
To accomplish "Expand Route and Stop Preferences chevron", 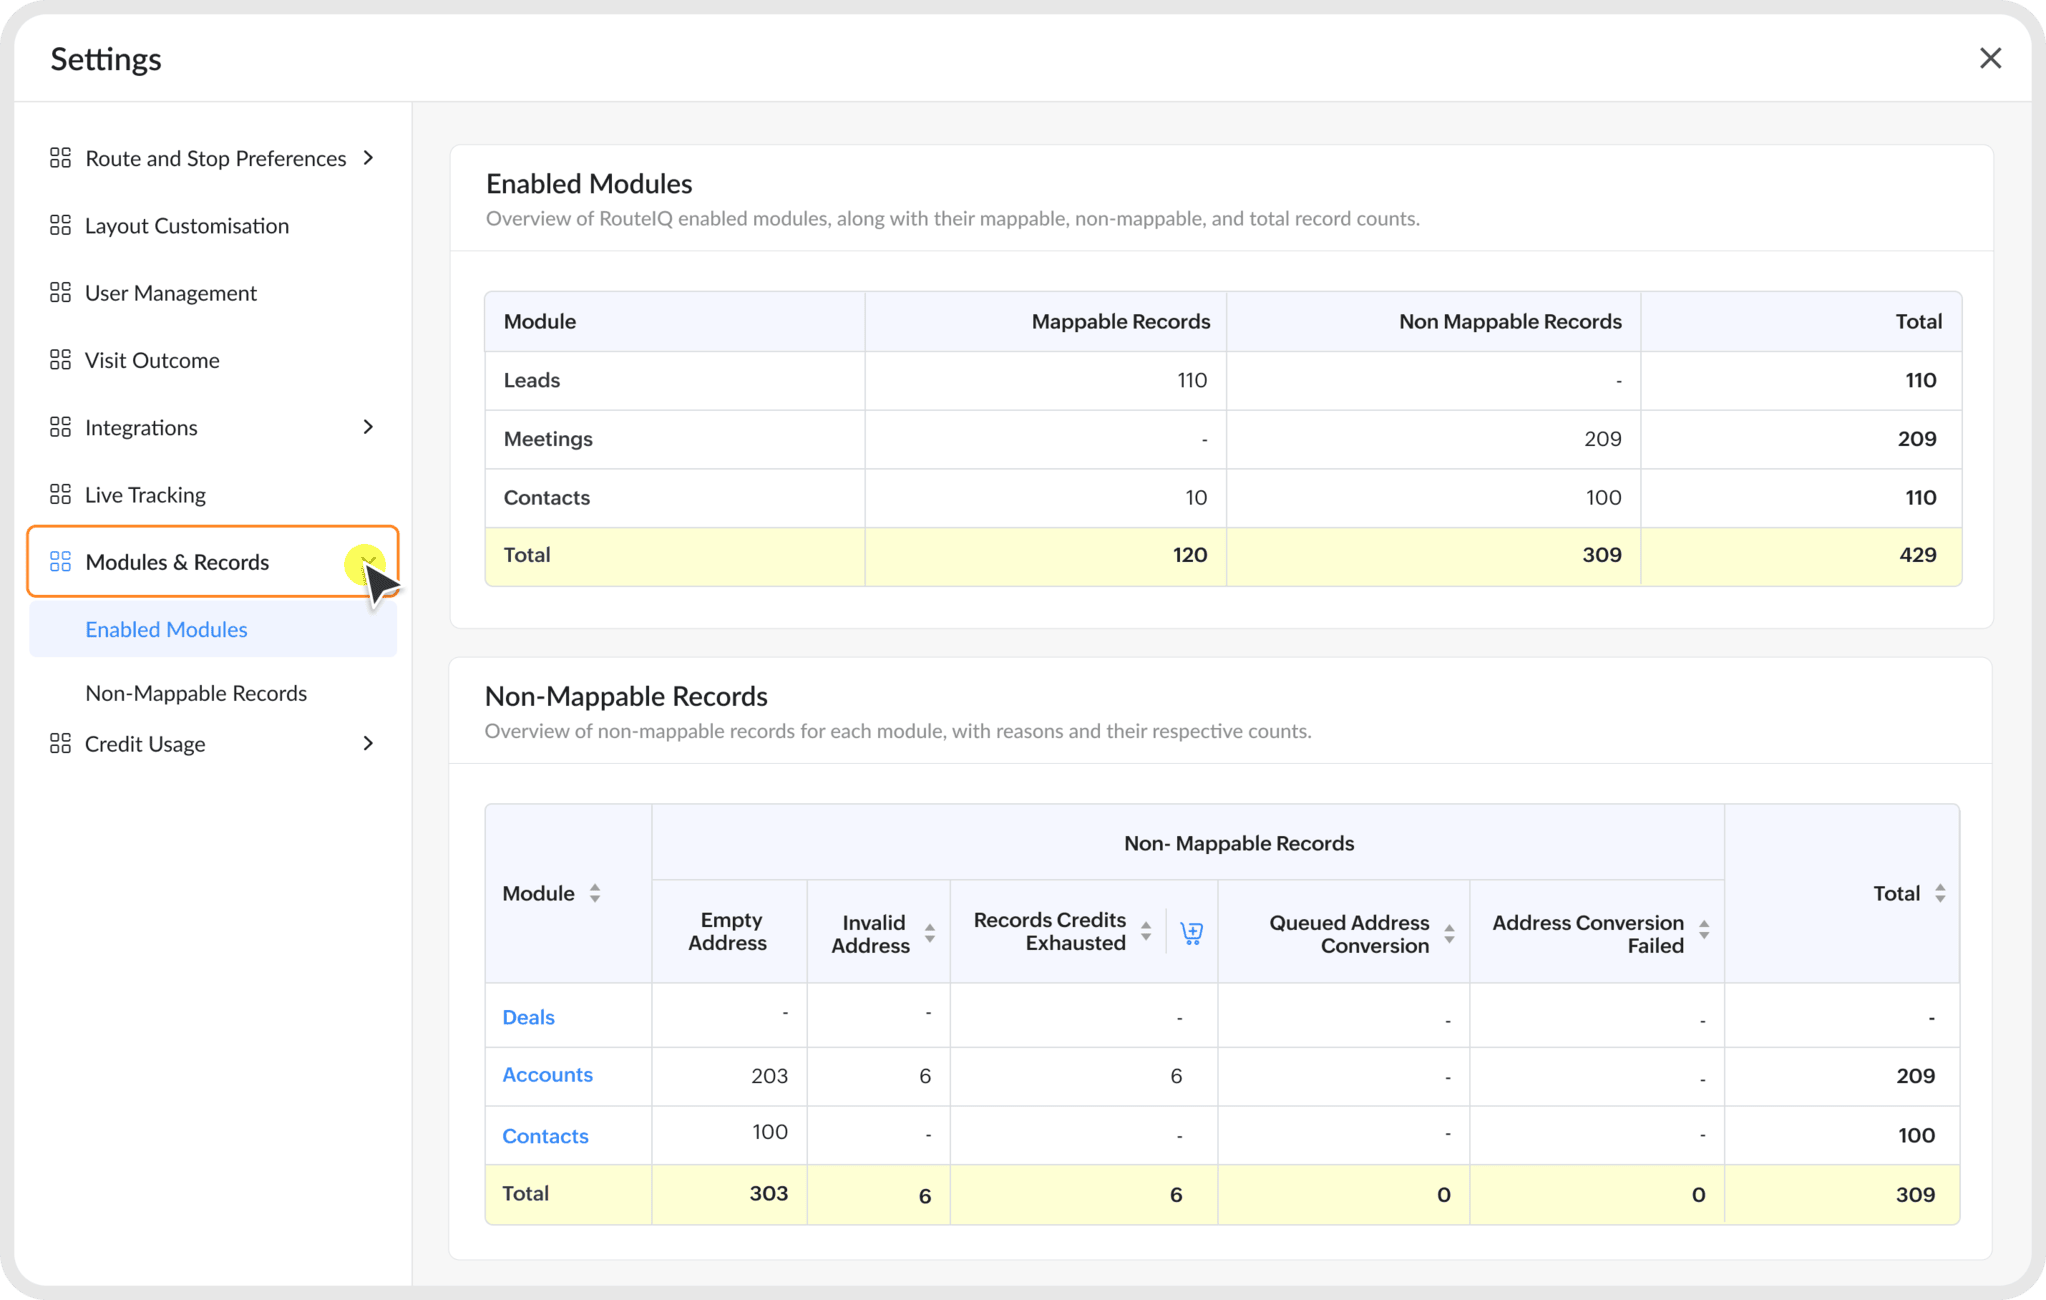I will (x=368, y=158).
